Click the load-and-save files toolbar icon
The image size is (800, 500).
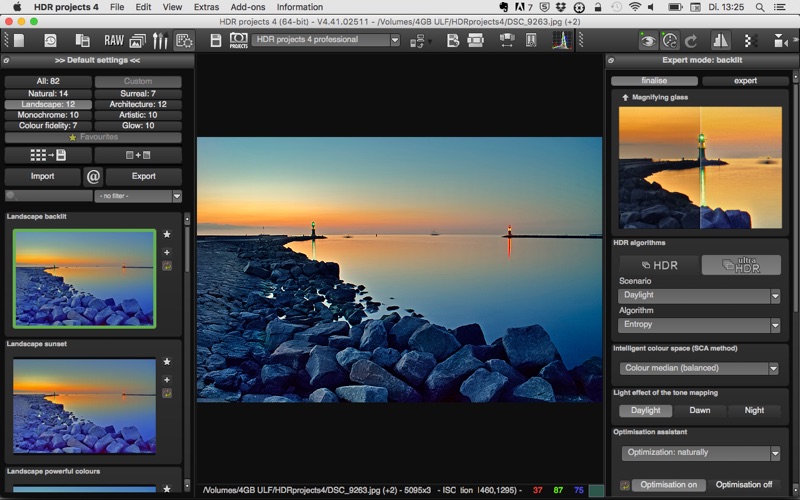pos(82,40)
